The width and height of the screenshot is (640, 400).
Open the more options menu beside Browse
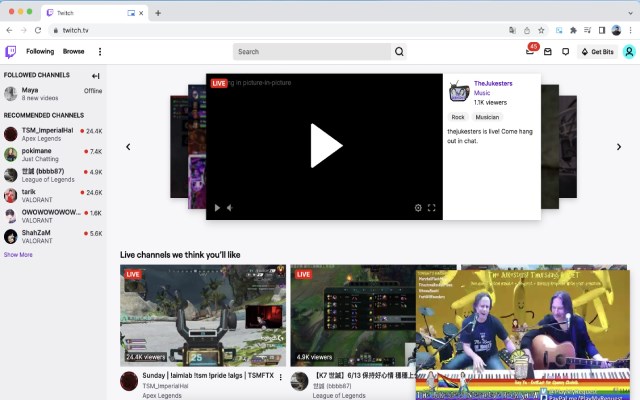click(x=100, y=51)
